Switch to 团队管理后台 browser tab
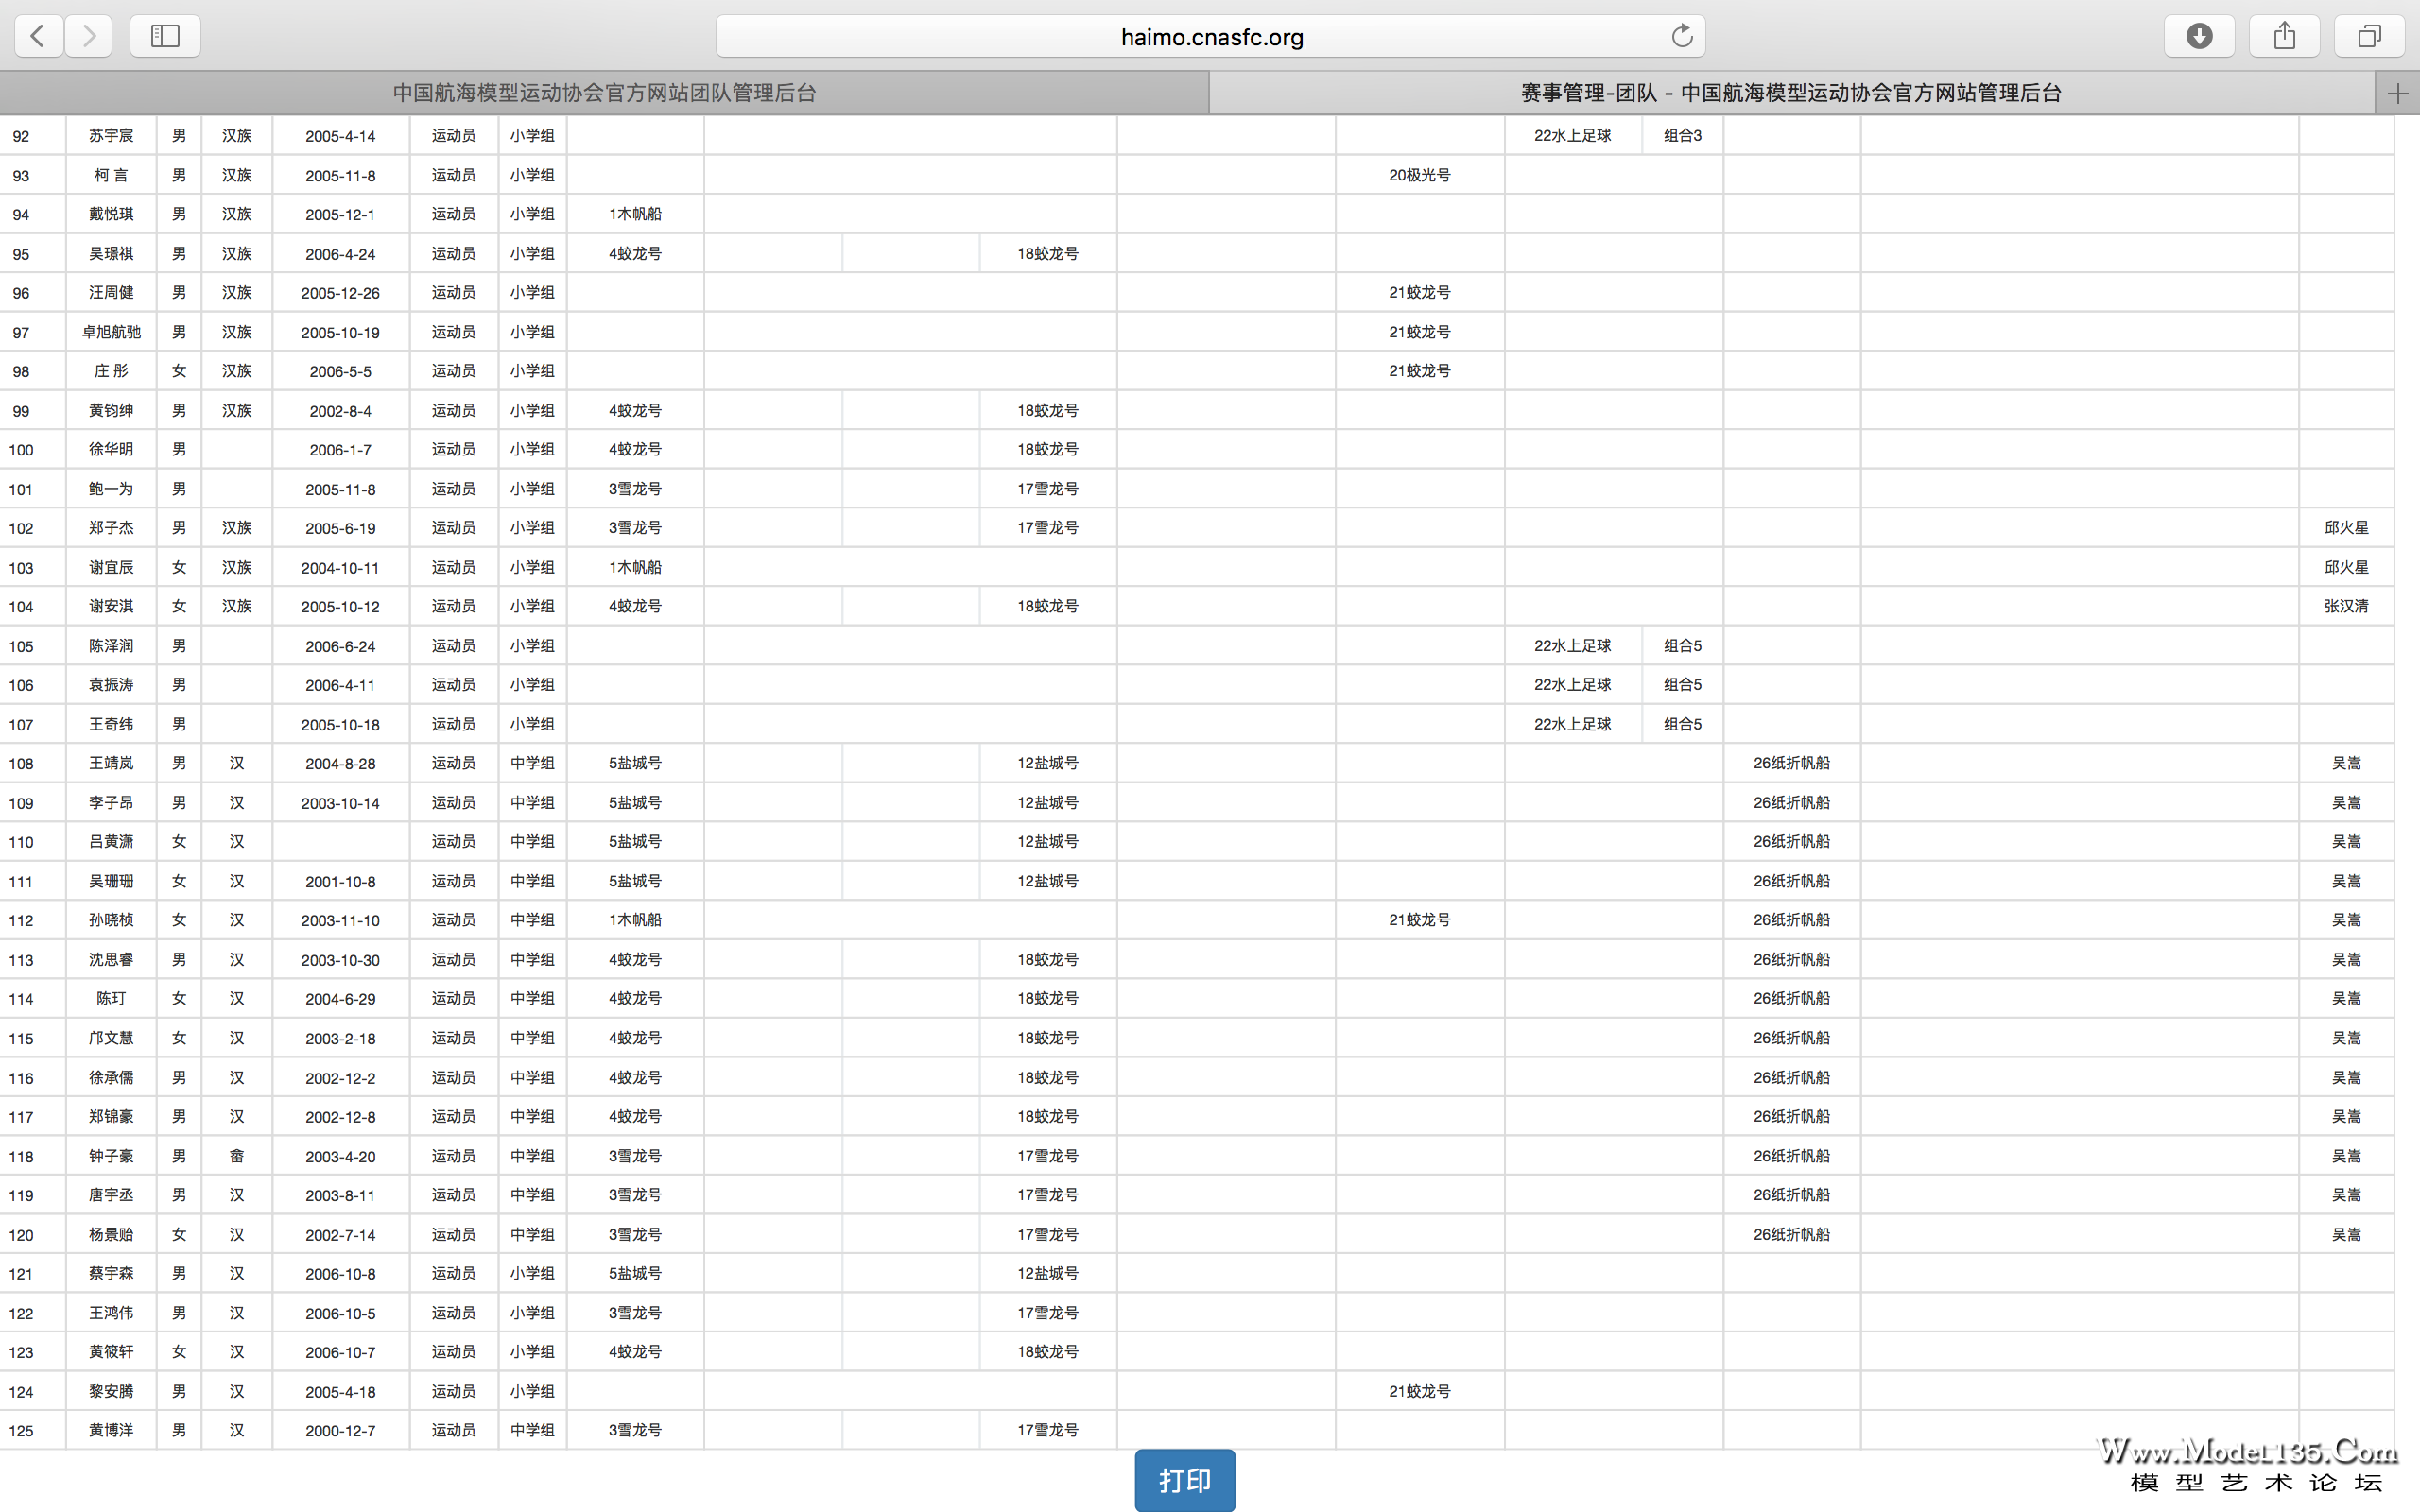Screen dimensions: 2420x1512 tap(604, 93)
